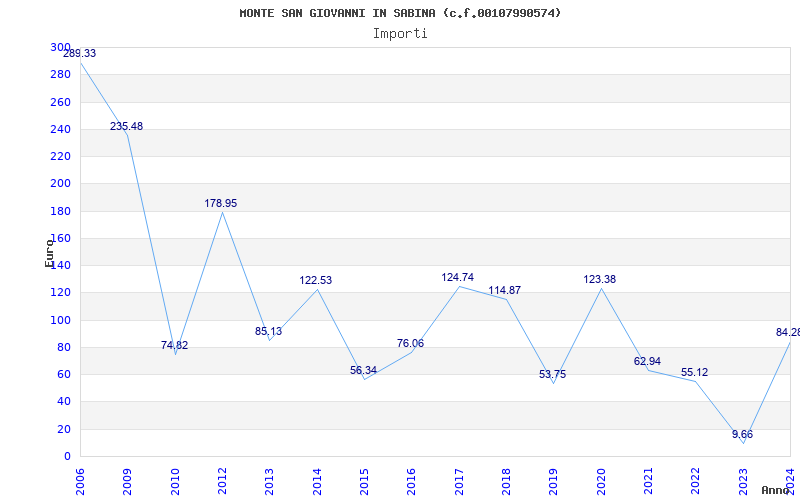
Task: Click the 84.28 final value label
Action: [x=787, y=332]
